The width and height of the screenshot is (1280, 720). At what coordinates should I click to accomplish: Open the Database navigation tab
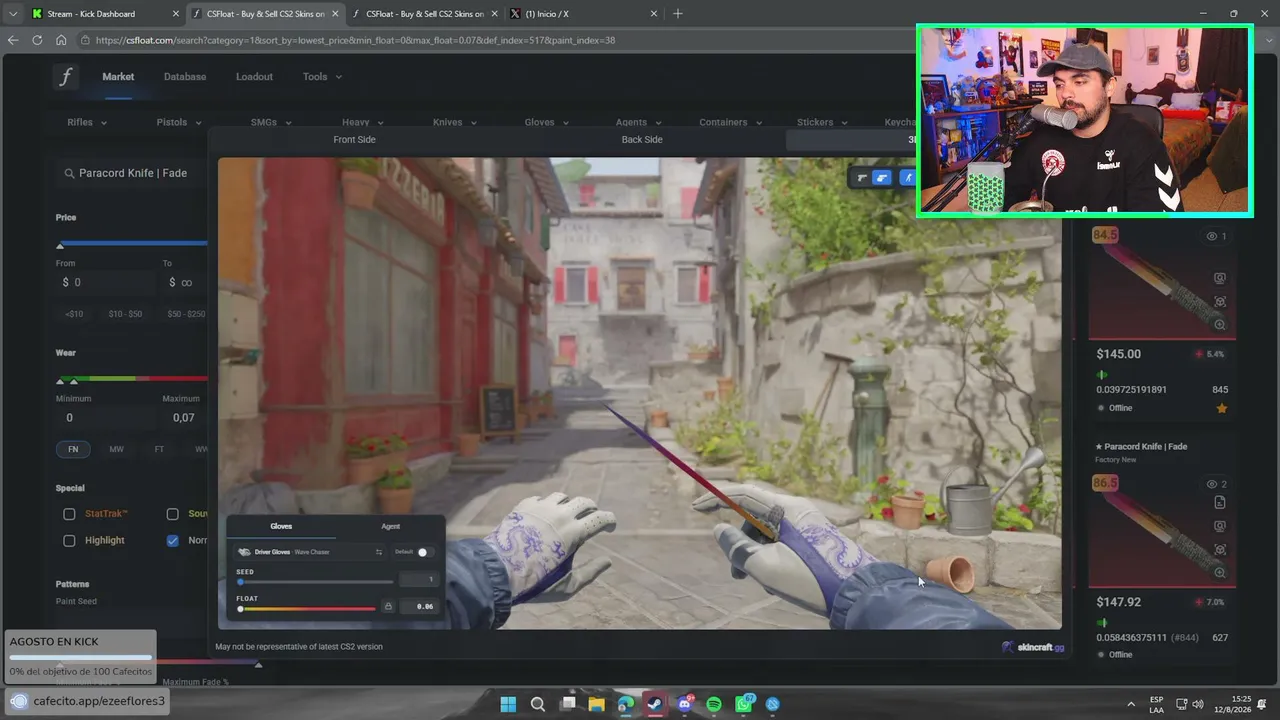coord(185,77)
